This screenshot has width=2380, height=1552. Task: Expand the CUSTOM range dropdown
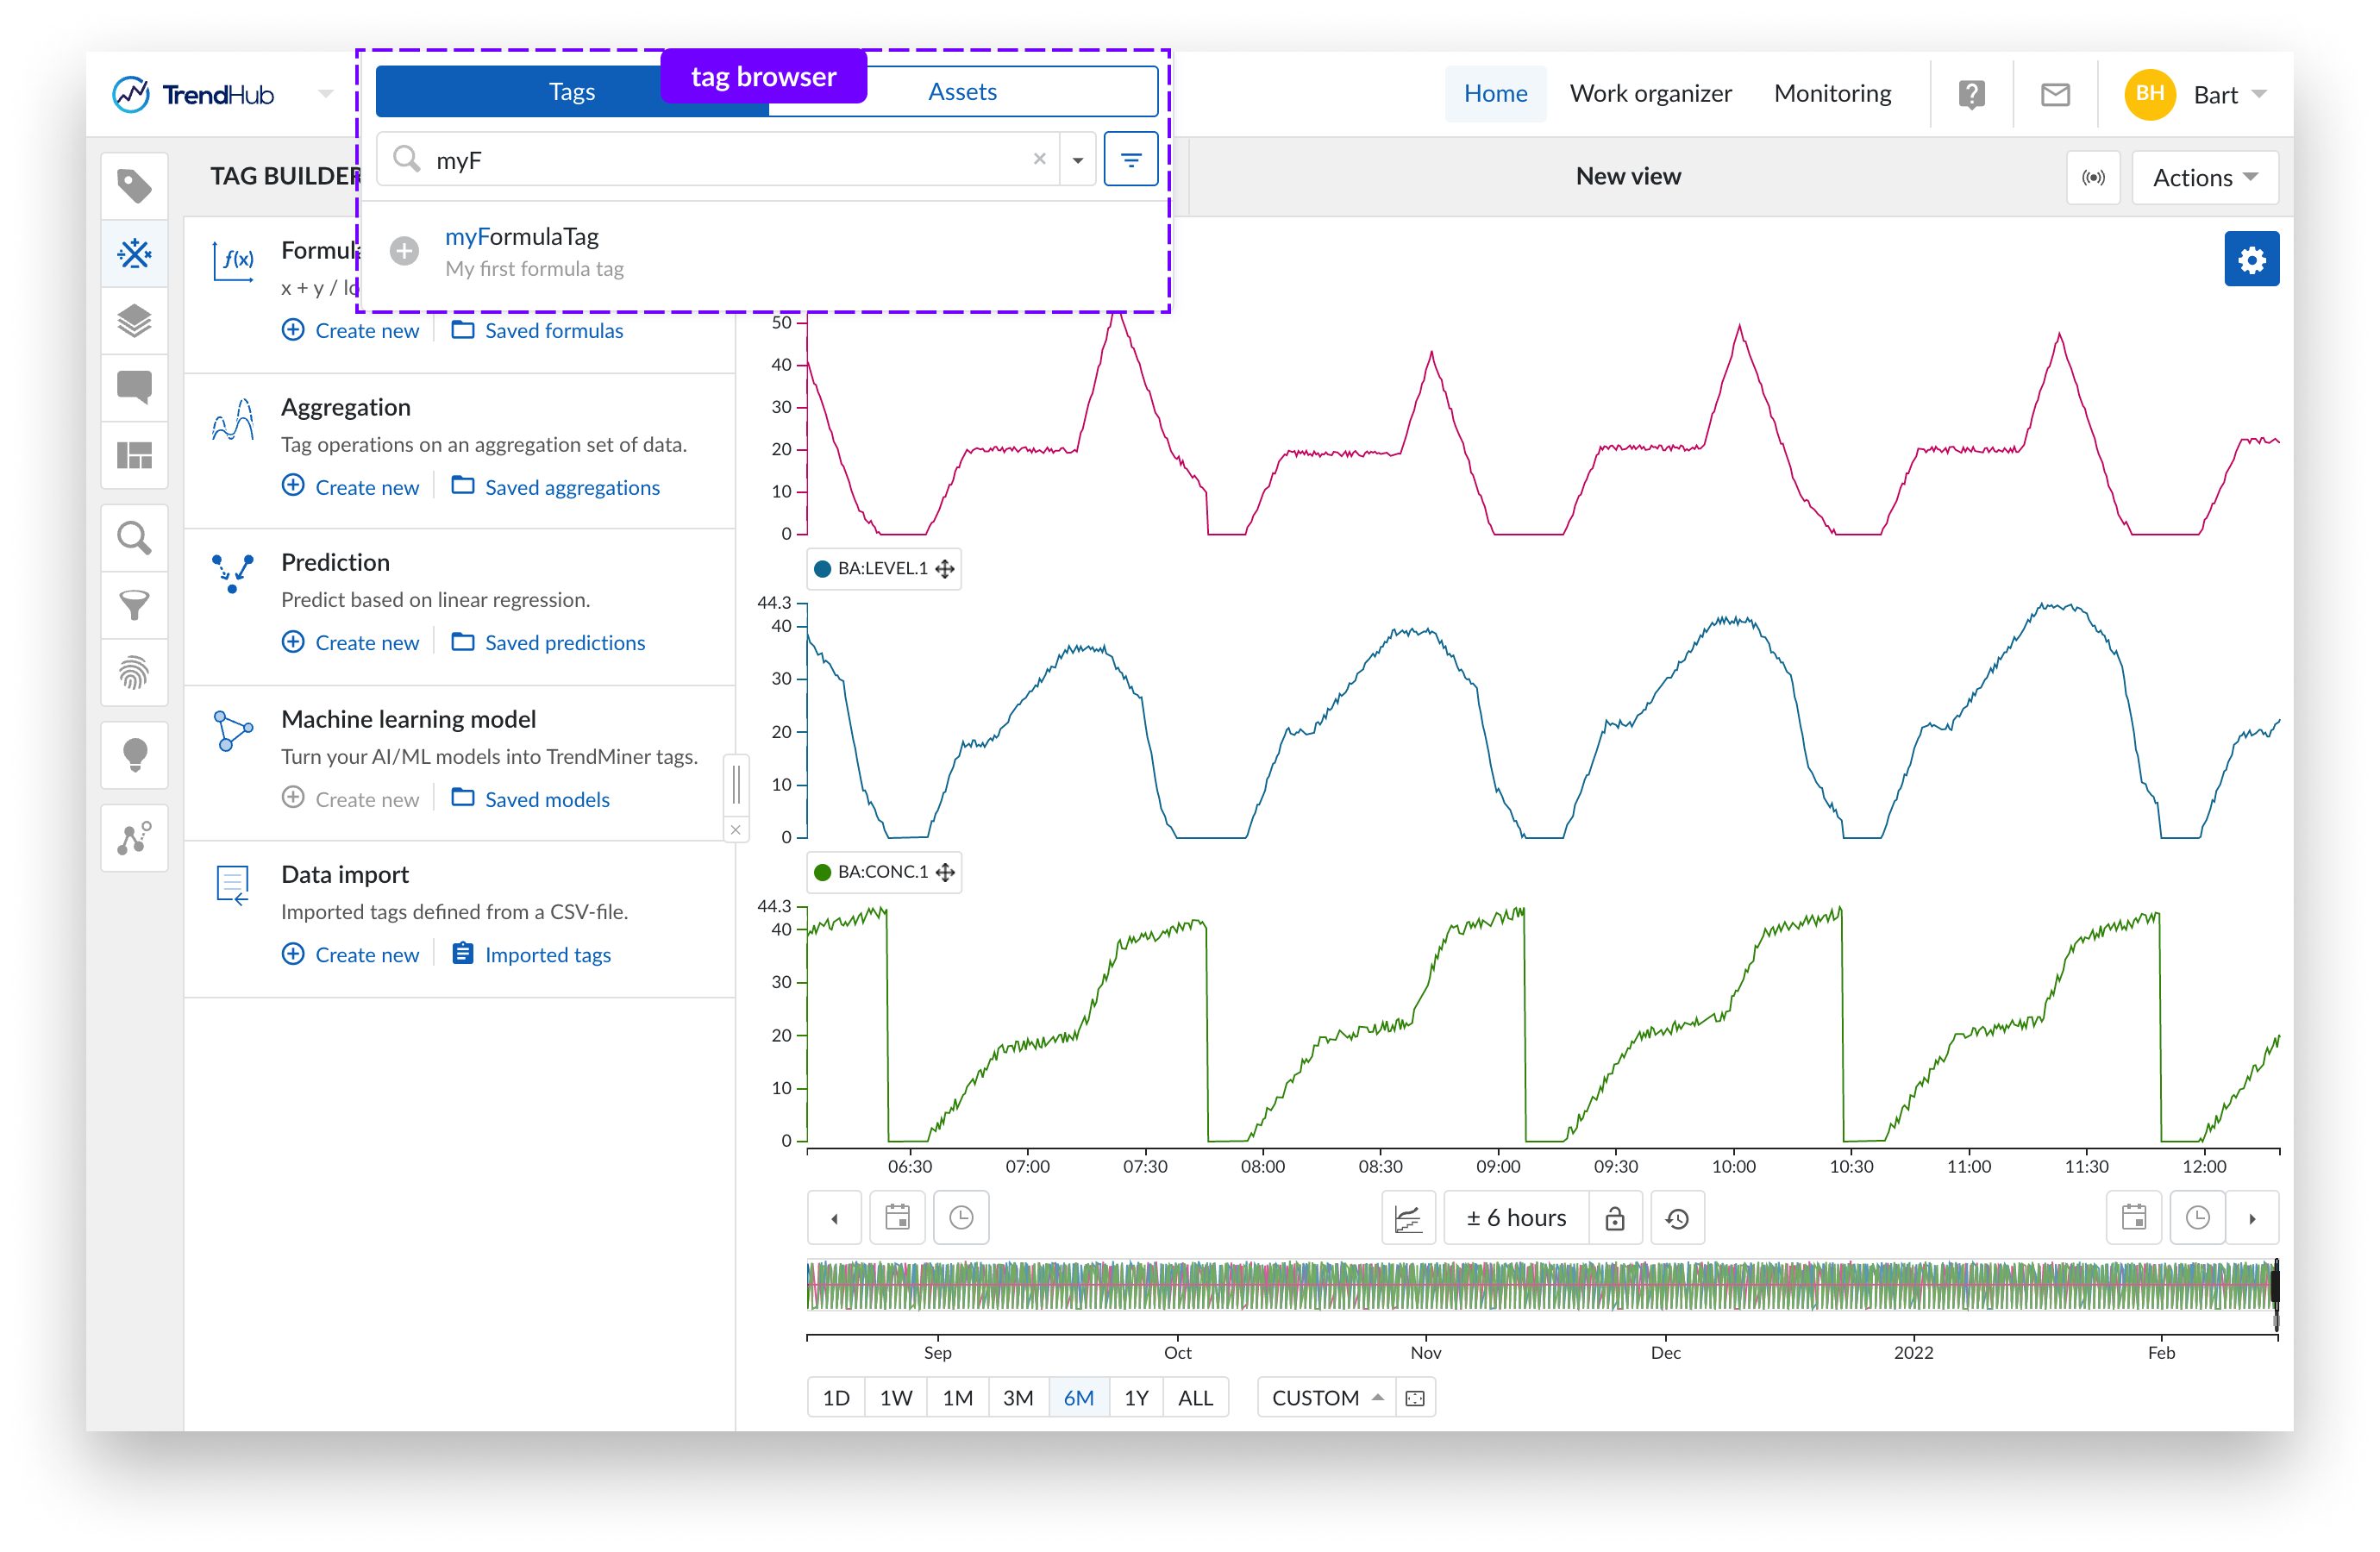click(1326, 1398)
